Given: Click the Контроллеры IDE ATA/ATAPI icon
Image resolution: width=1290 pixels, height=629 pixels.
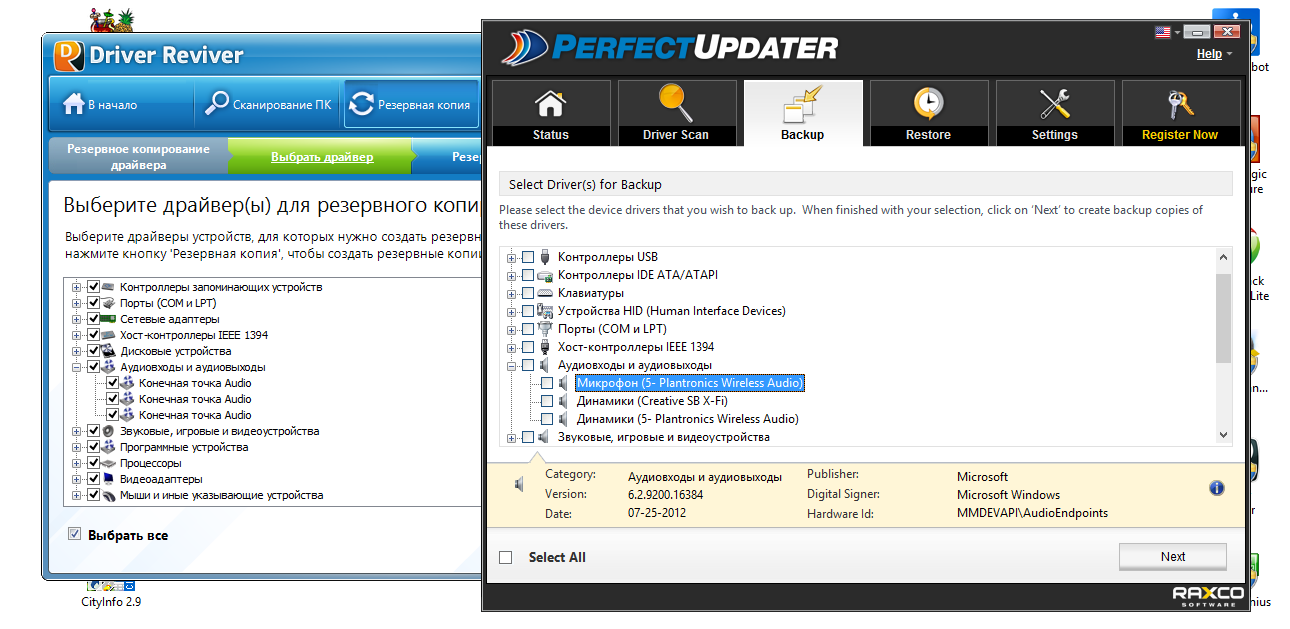Looking at the screenshot, I should tap(545, 275).
